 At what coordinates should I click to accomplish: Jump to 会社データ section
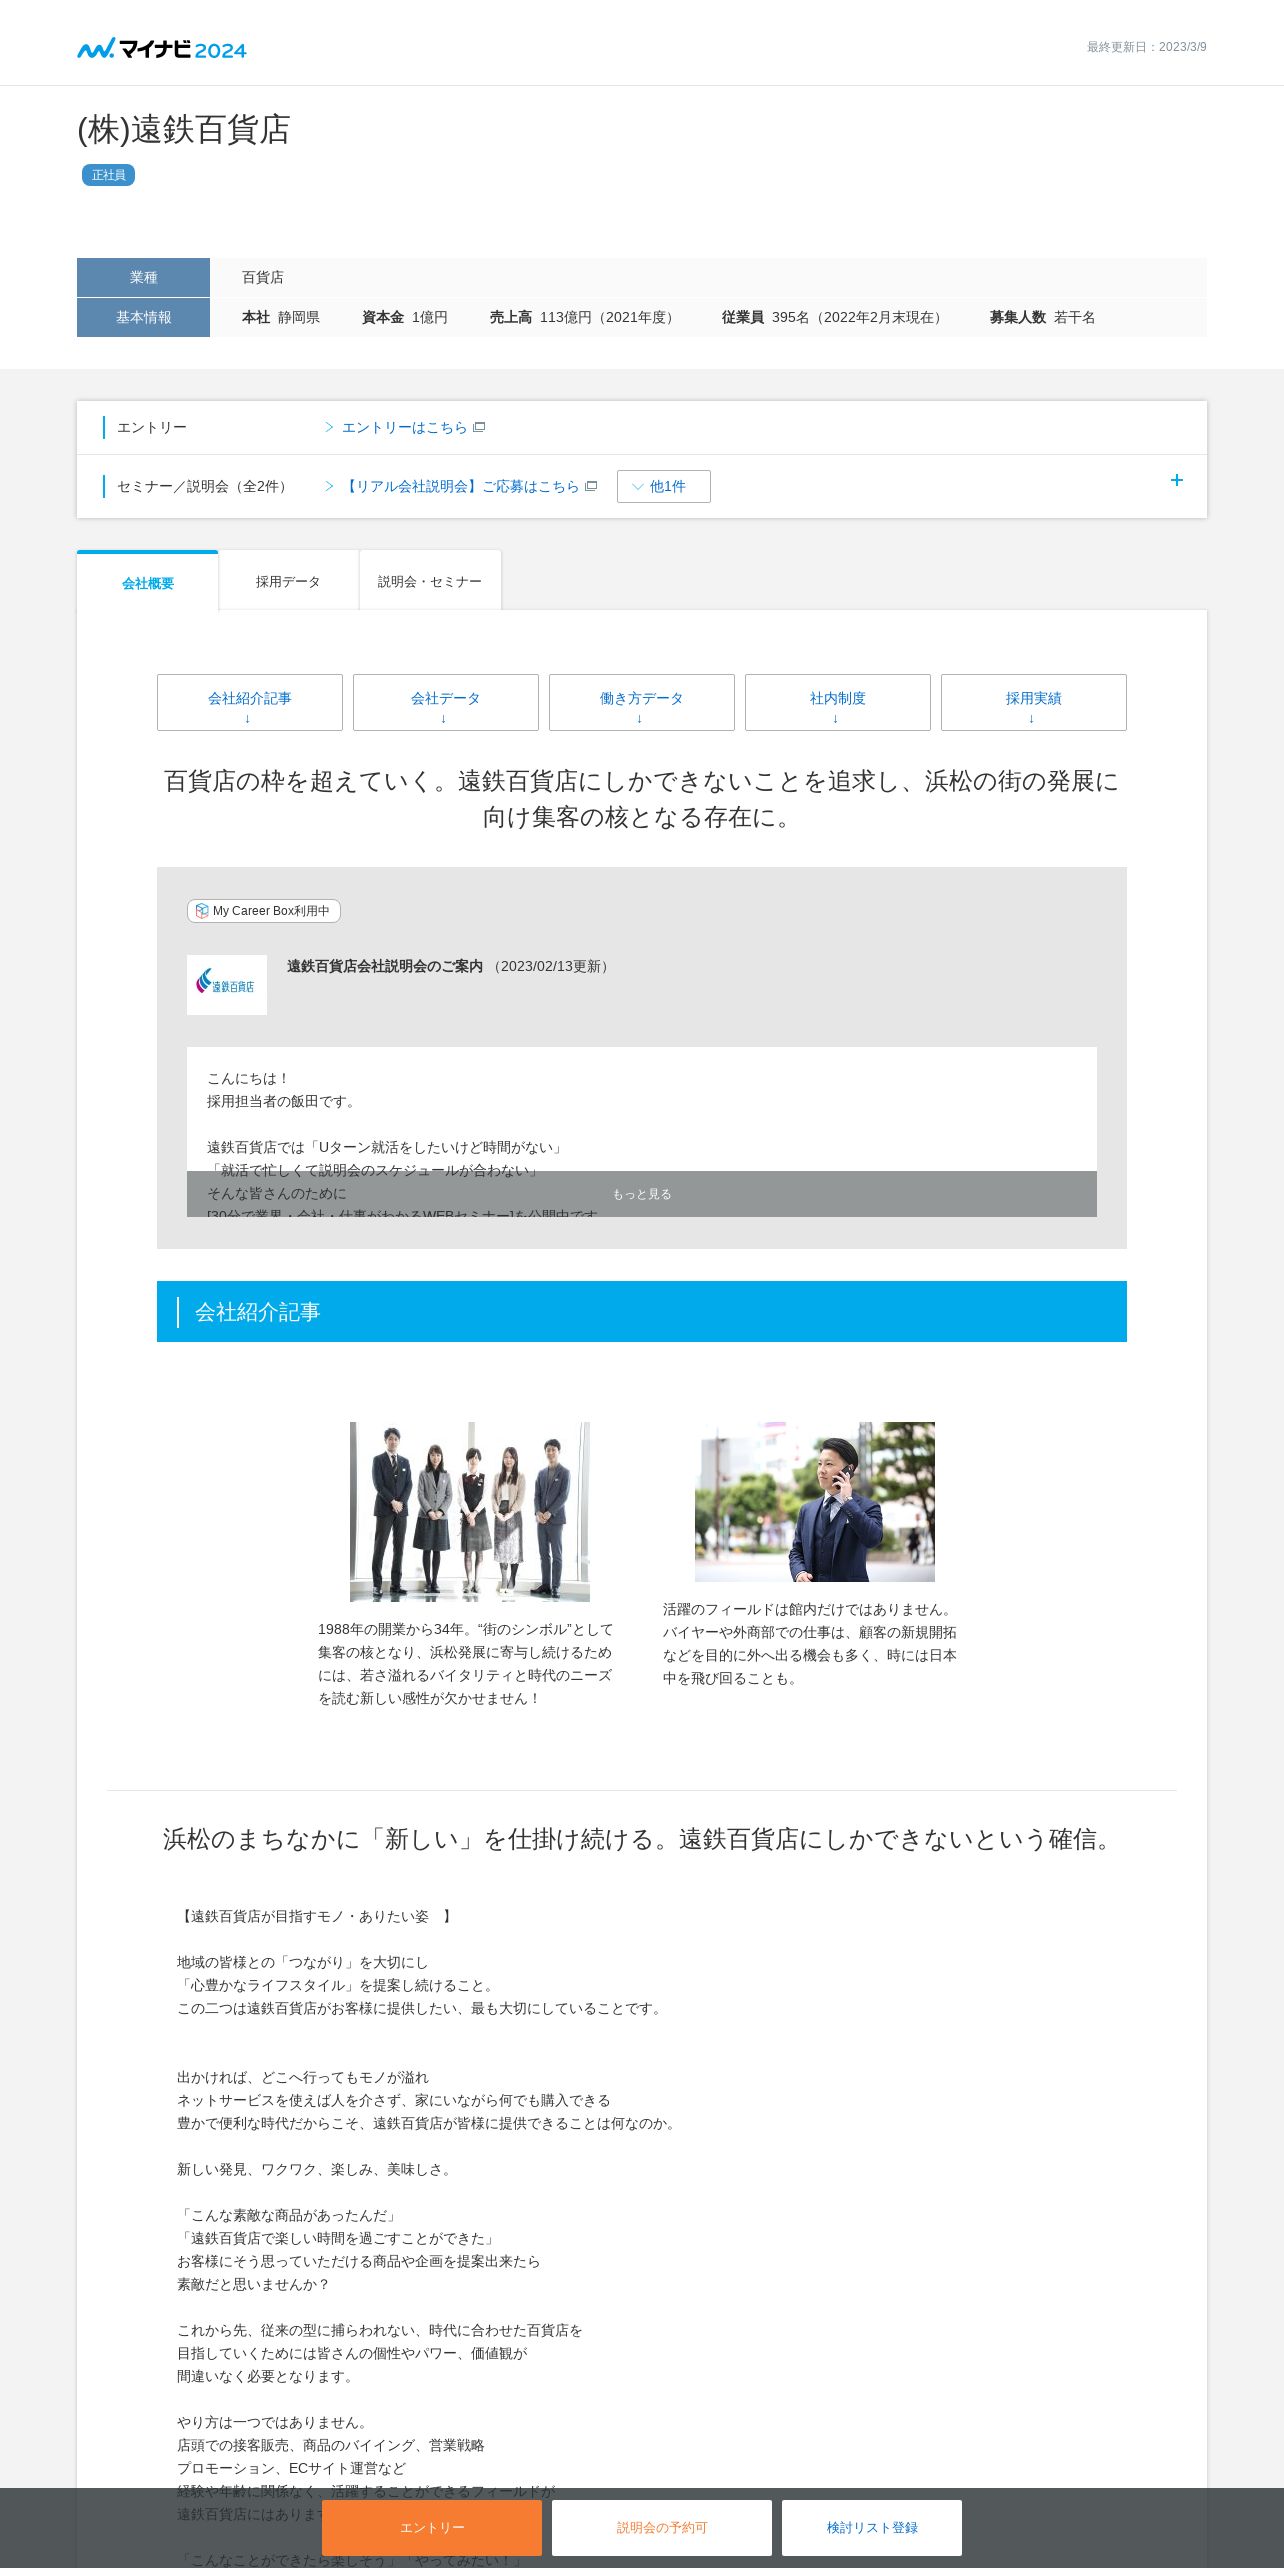[446, 703]
